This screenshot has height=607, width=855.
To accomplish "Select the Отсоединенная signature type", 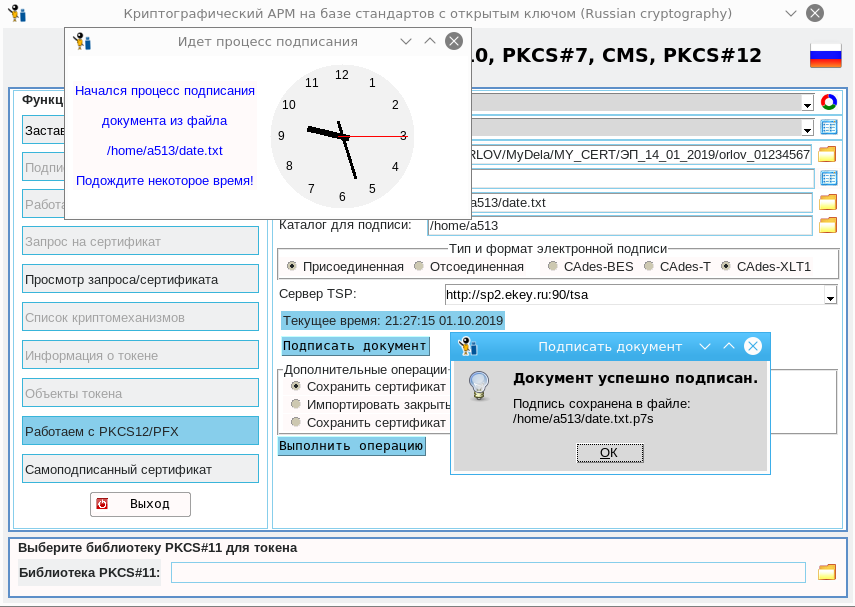I will click(421, 267).
